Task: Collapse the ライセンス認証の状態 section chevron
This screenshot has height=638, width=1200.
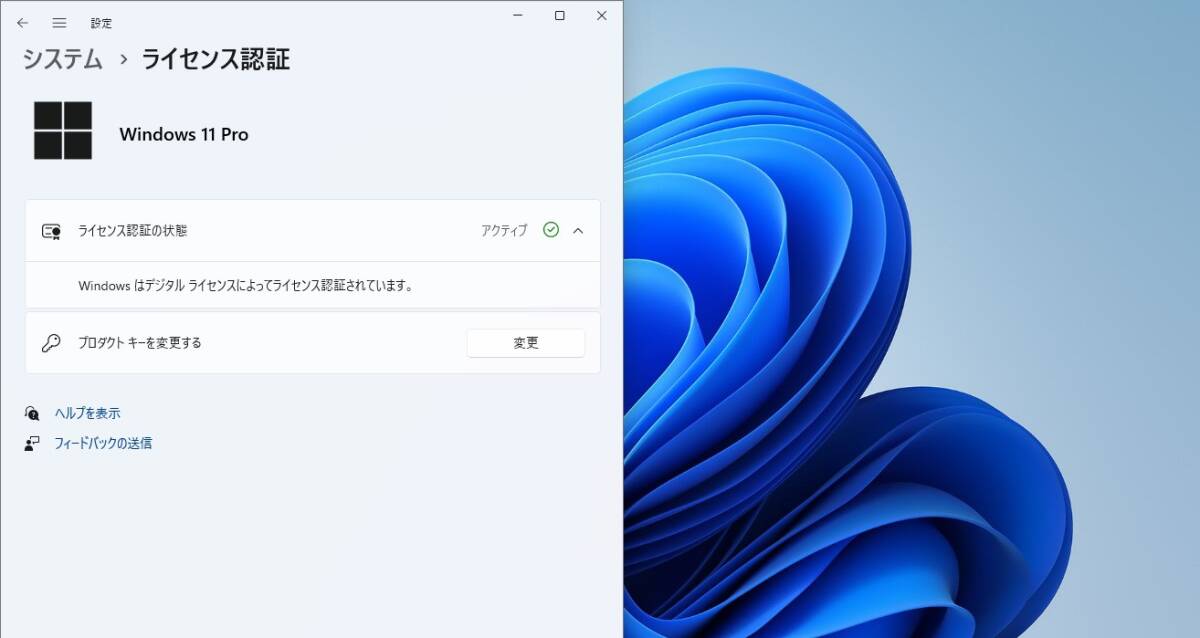Action: [x=578, y=230]
